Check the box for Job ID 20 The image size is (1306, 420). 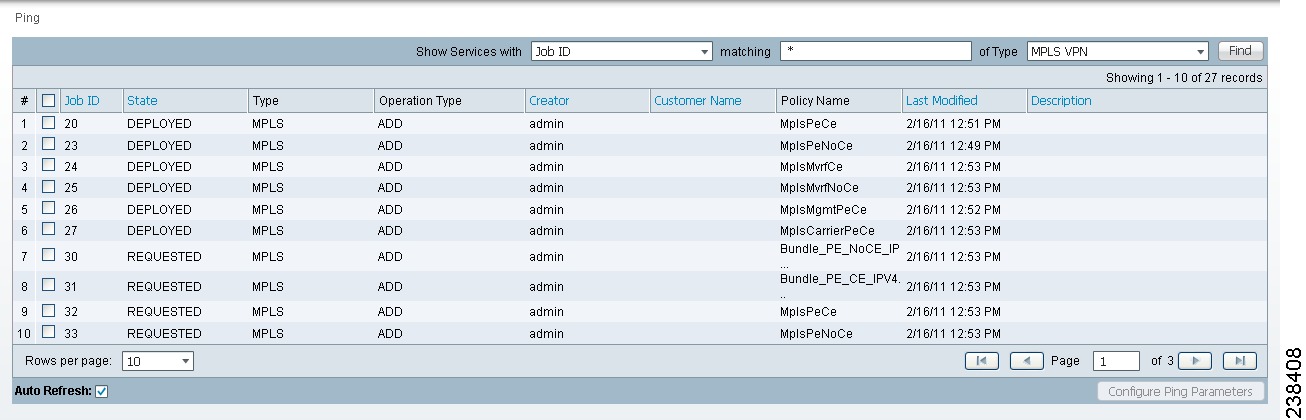(x=48, y=123)
